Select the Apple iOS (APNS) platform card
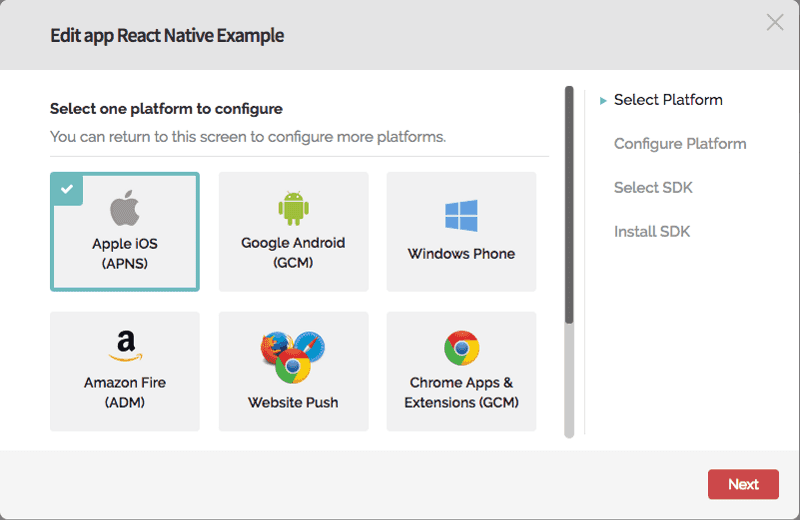This screenshot has width=800, height=520. [x=125, y=232]
